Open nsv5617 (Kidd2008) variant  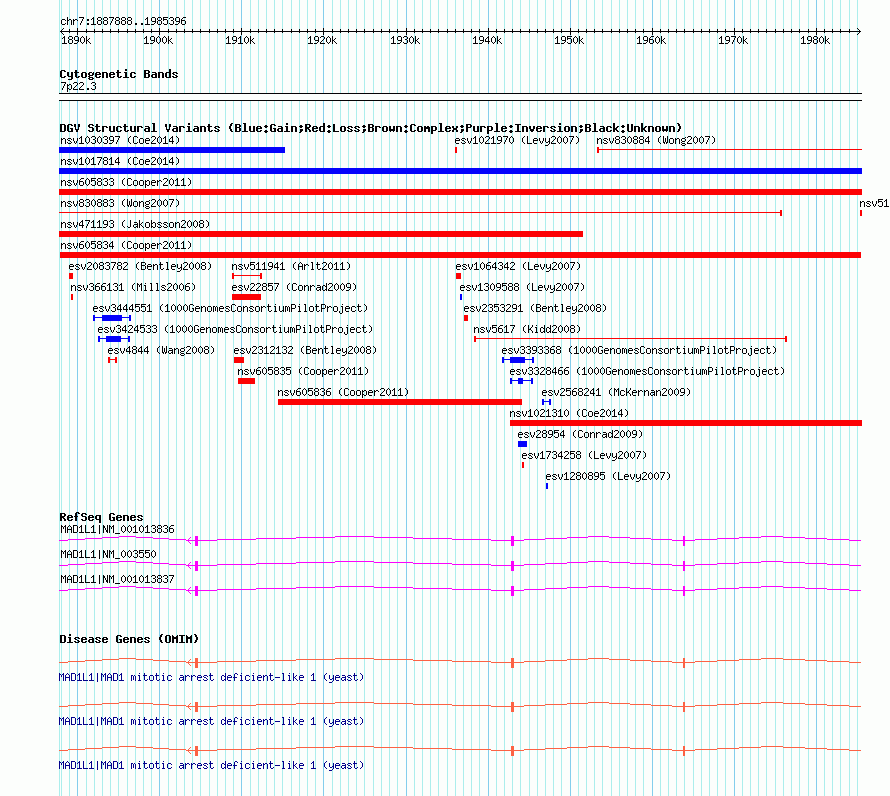tap(527, 329)
